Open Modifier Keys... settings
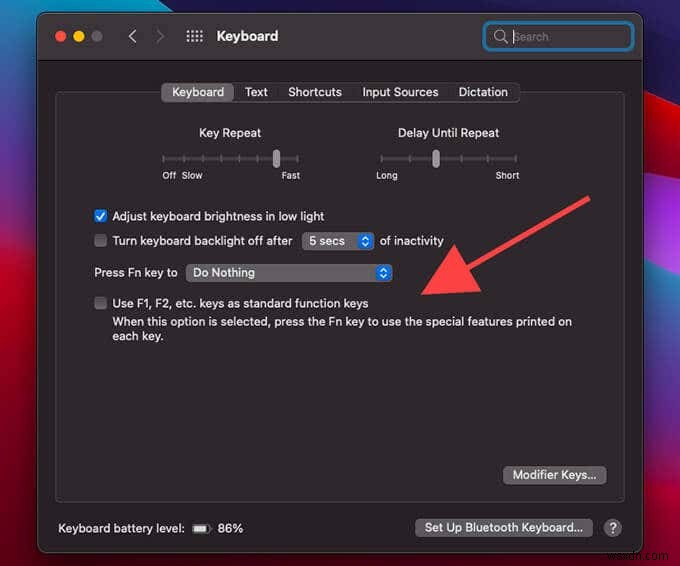Viewport: 680px width, 566px height. [x=555, y=475]
